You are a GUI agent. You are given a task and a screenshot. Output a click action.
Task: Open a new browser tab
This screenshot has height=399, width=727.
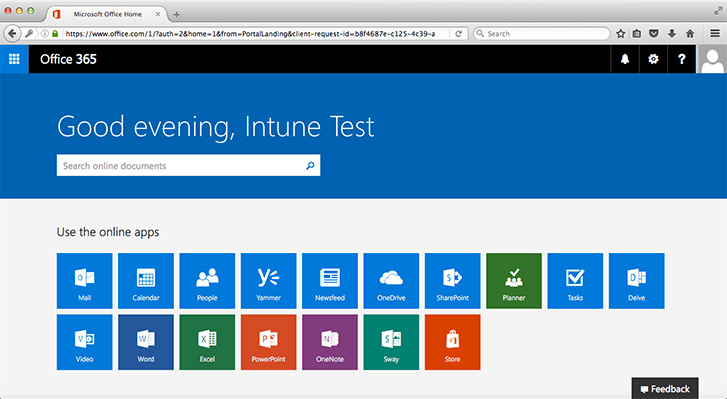click(176, 14)
